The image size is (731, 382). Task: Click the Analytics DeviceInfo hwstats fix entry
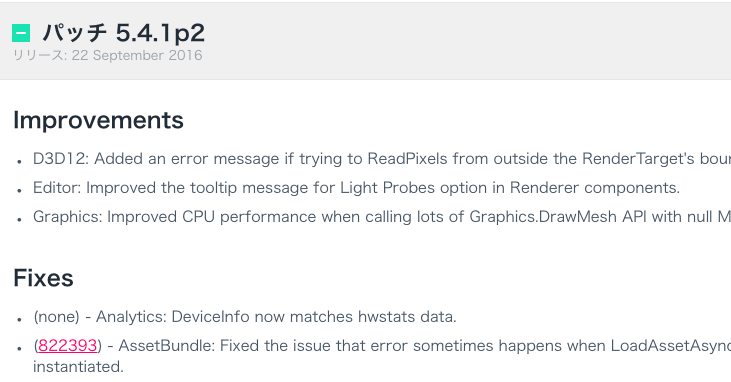point(245,317)
